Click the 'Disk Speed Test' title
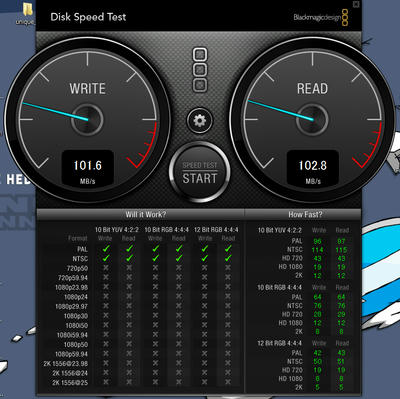Viewport: 400px width, 399px height. [x=88, y=17]
